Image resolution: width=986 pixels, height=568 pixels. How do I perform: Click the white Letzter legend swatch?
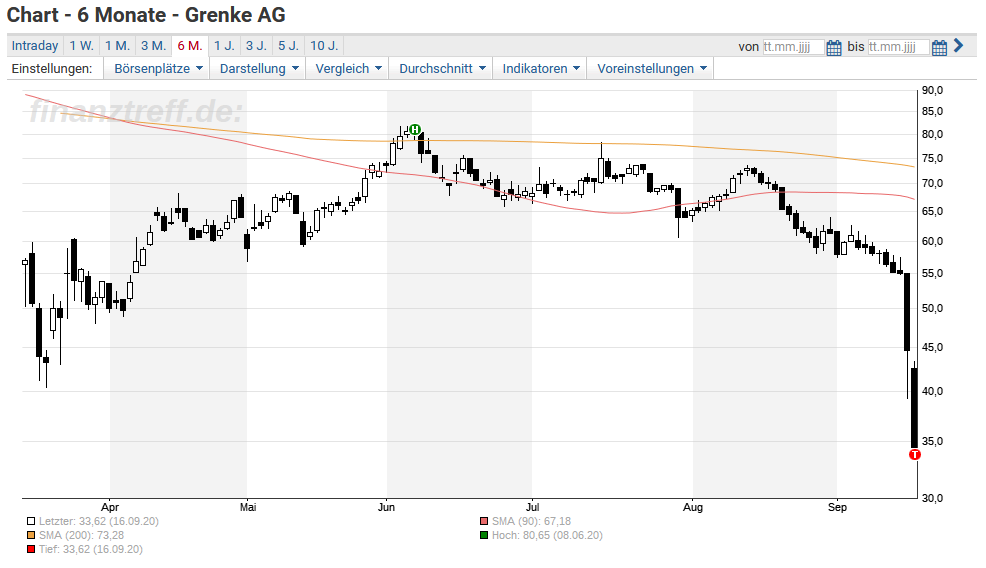[31, 521]
